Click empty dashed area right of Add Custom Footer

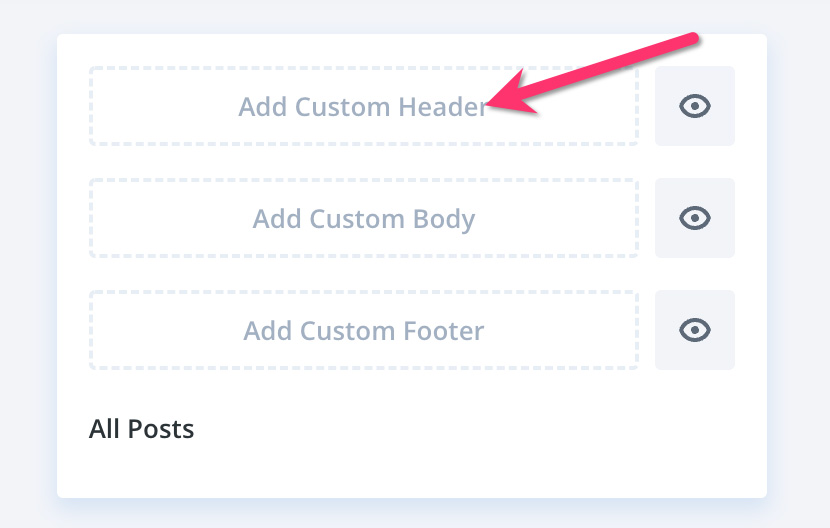point(560,330)
